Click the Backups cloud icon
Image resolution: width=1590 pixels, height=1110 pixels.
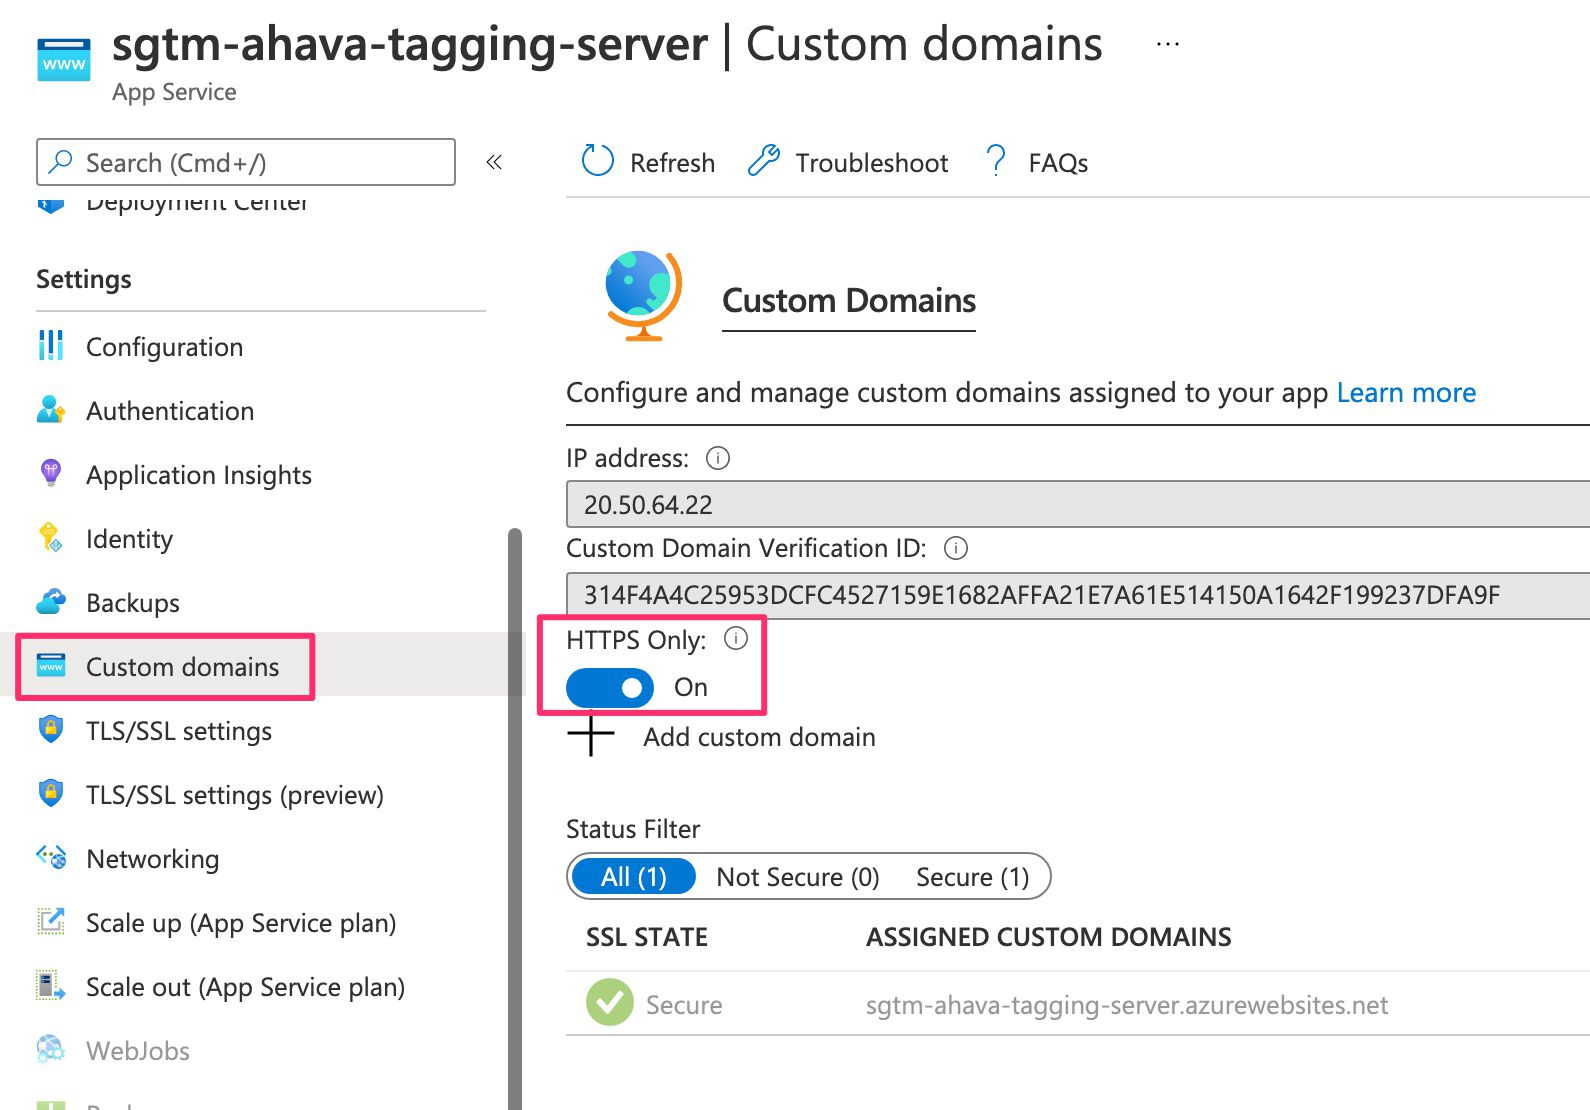51,601
